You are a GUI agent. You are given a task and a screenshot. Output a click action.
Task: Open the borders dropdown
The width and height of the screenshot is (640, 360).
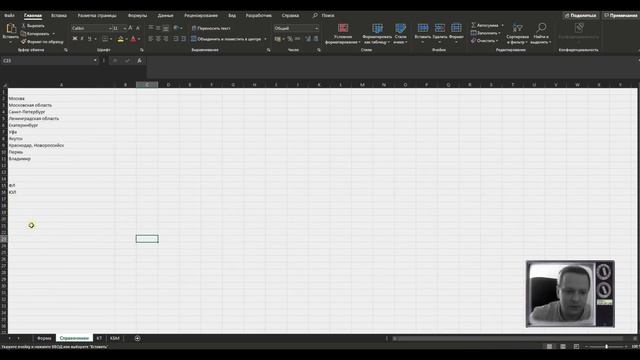[x=111, y=39]
